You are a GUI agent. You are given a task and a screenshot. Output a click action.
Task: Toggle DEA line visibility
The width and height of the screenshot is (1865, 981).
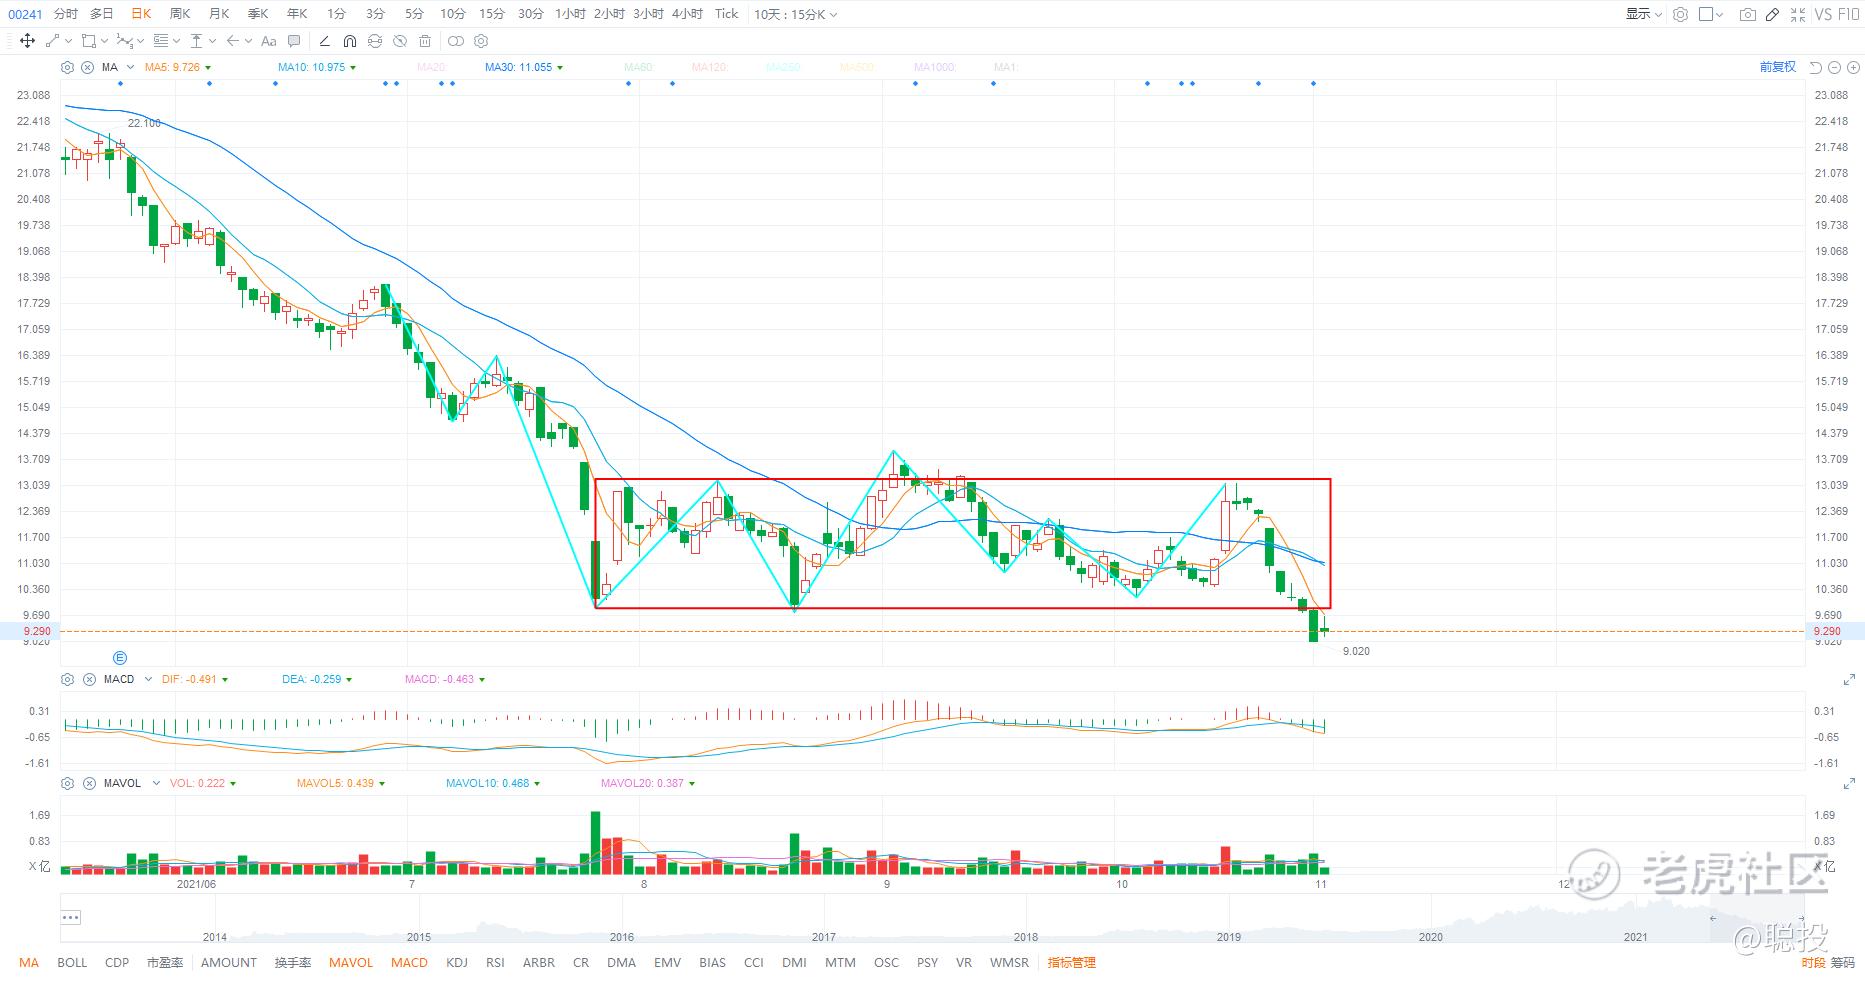click(x=316, y=679)
